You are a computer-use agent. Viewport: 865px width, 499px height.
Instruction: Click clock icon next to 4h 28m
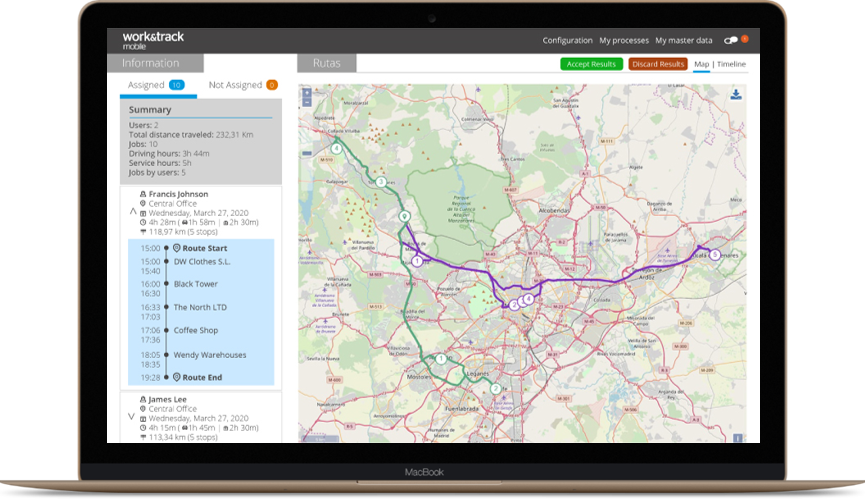[143, 223]
